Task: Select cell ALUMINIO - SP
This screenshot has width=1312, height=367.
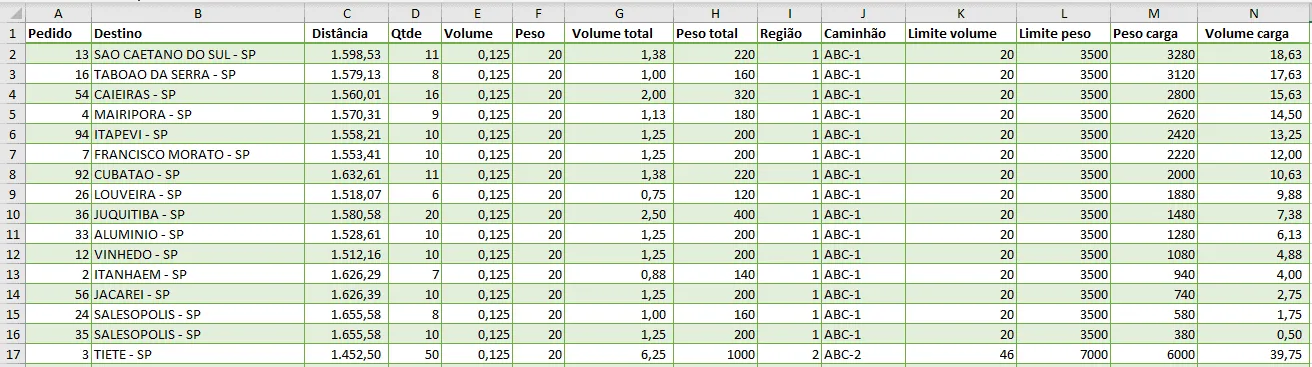Action: coord(199,234)
